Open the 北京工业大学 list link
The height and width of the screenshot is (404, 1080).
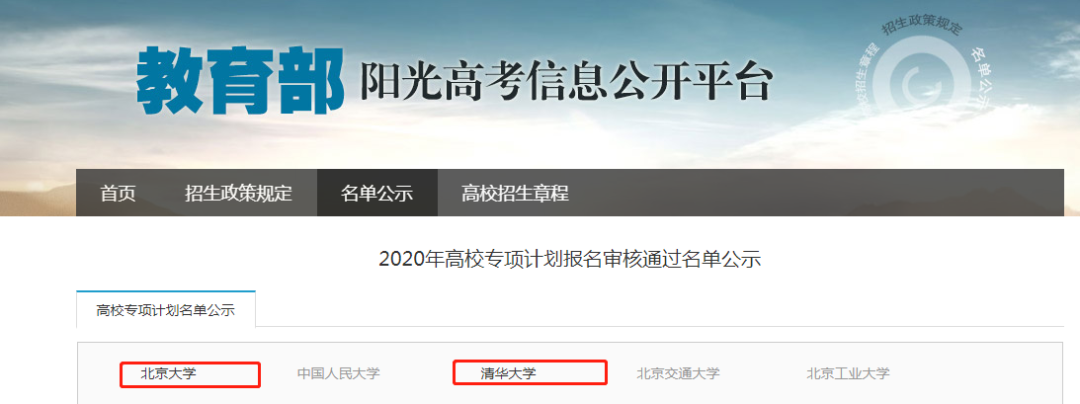click(848, 374)
